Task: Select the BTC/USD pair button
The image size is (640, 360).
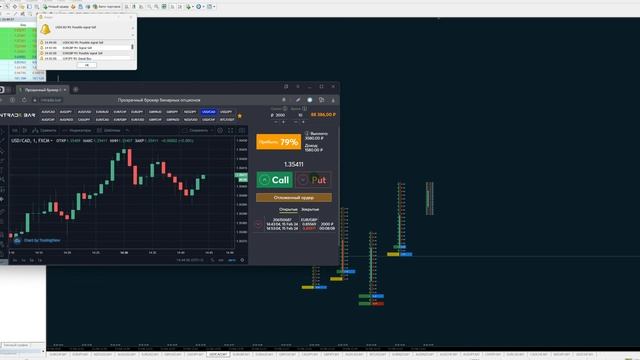Action: click(227, 120)
